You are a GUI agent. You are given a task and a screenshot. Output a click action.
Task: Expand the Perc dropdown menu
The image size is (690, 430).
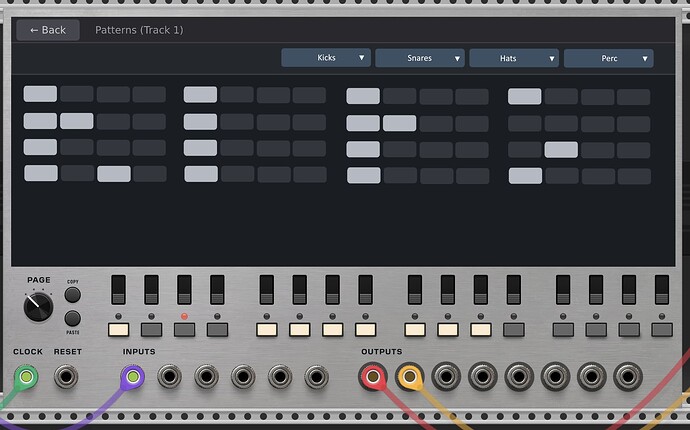[609, 58]
